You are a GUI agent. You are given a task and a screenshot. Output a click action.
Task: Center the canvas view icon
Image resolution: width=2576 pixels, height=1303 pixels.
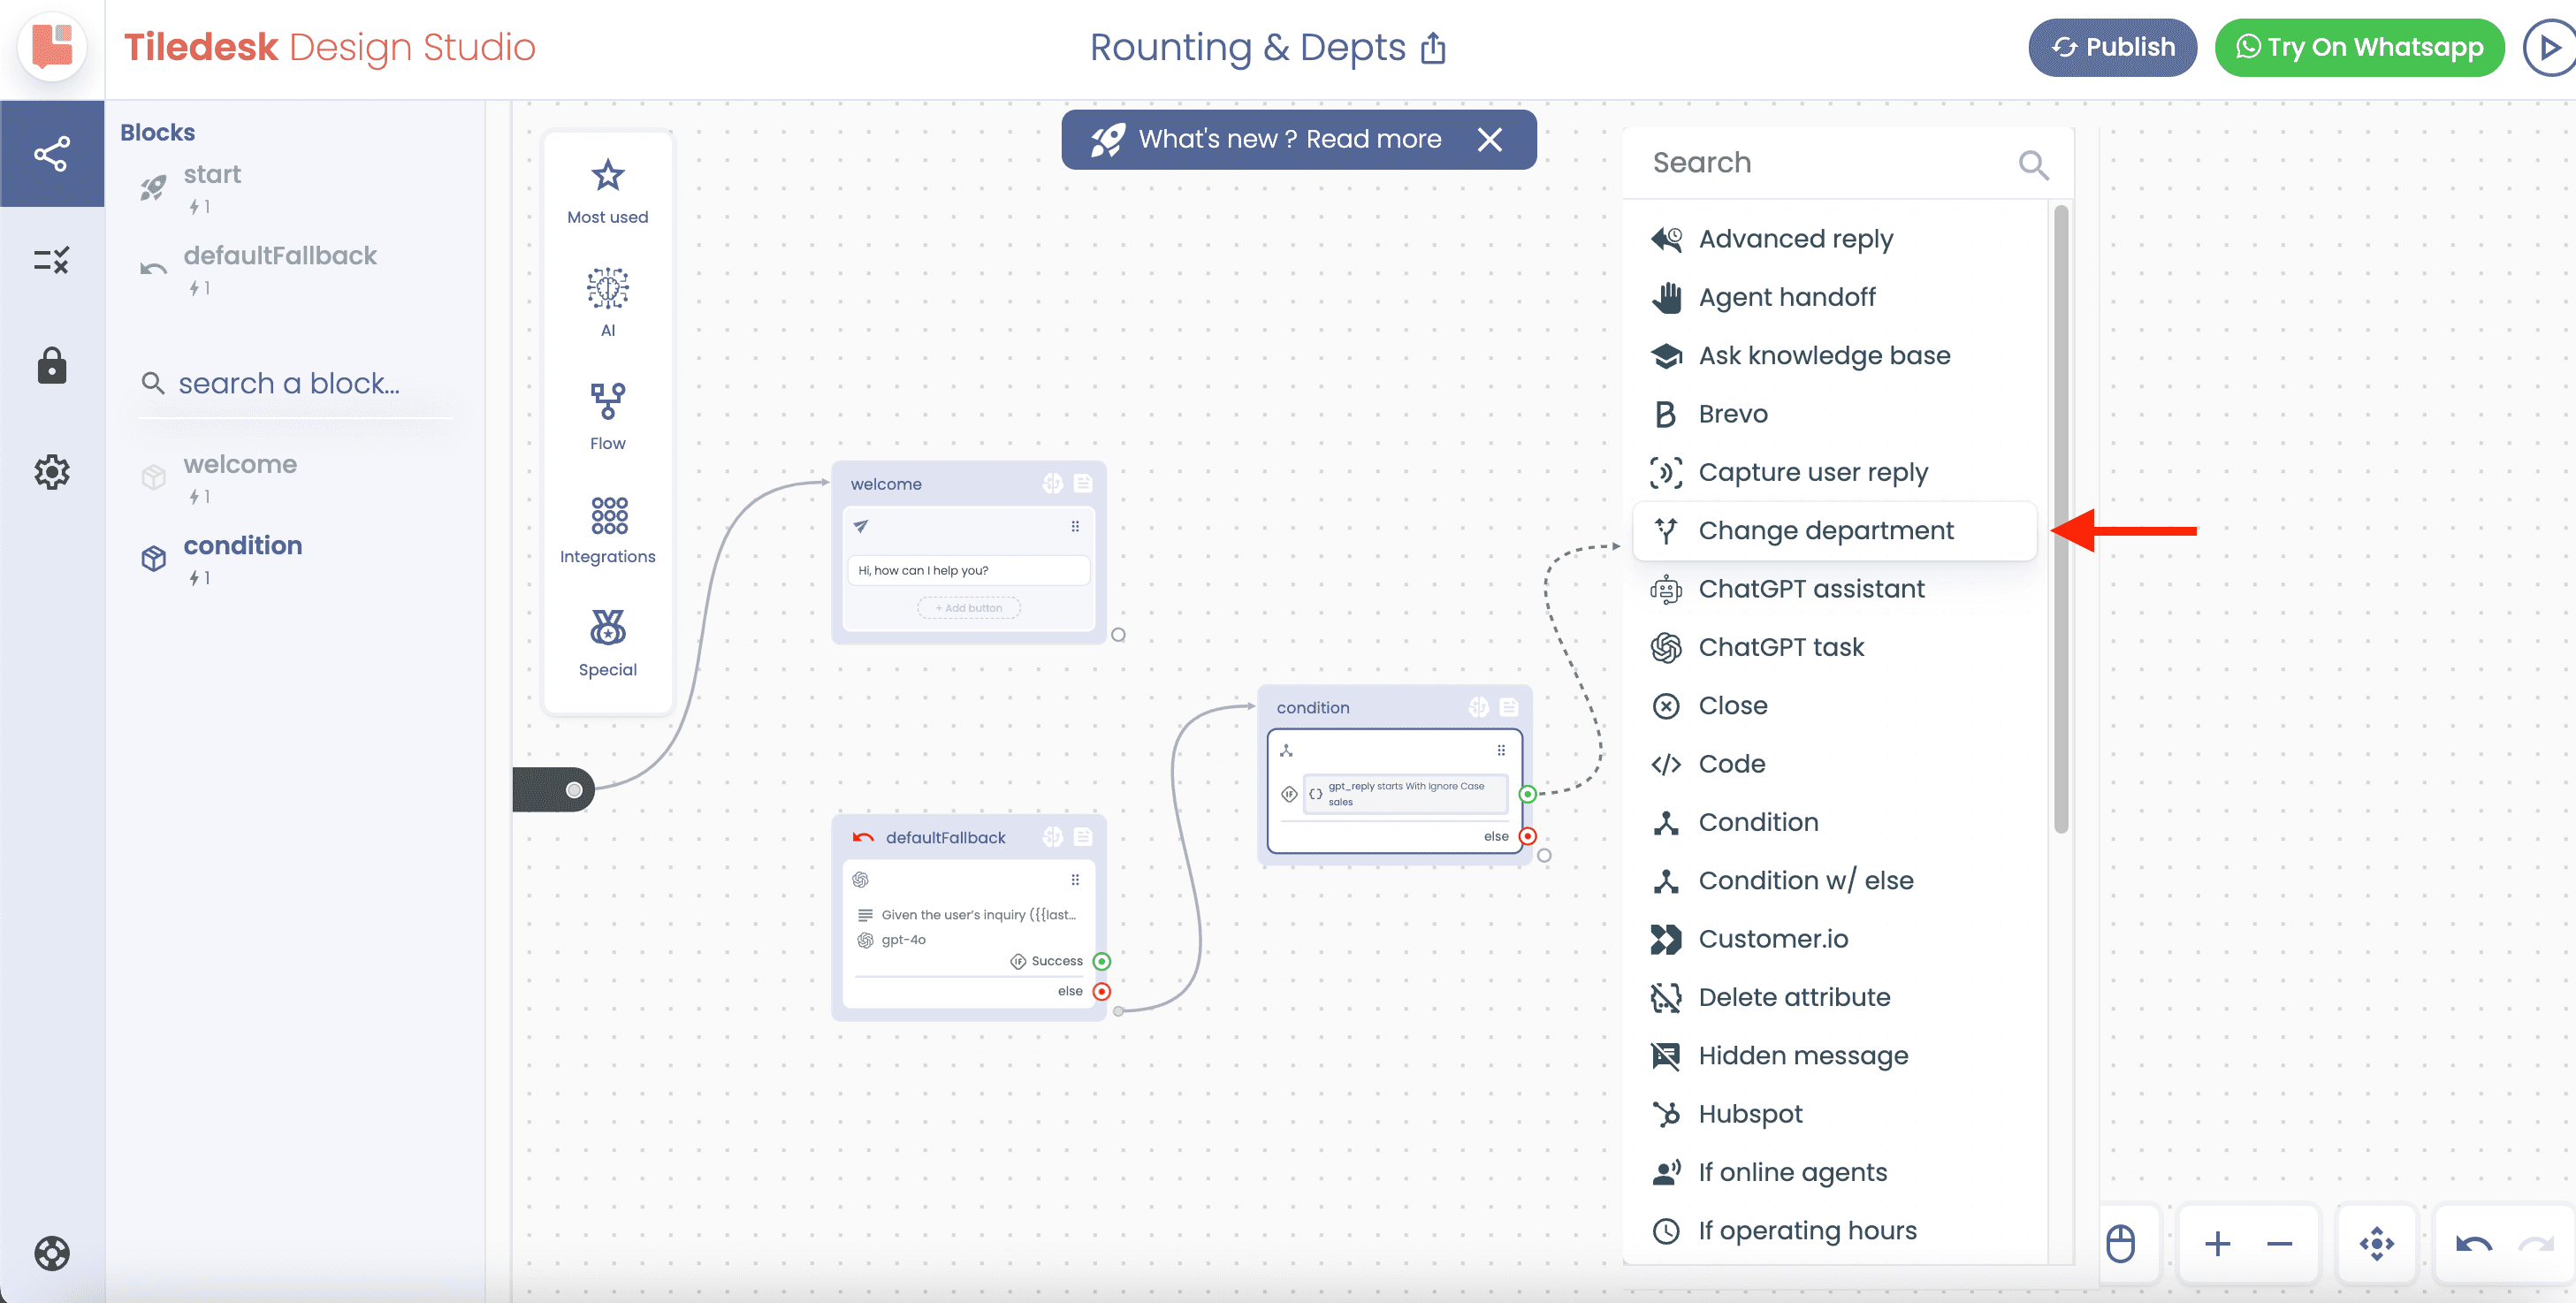pos(2376,1244)
